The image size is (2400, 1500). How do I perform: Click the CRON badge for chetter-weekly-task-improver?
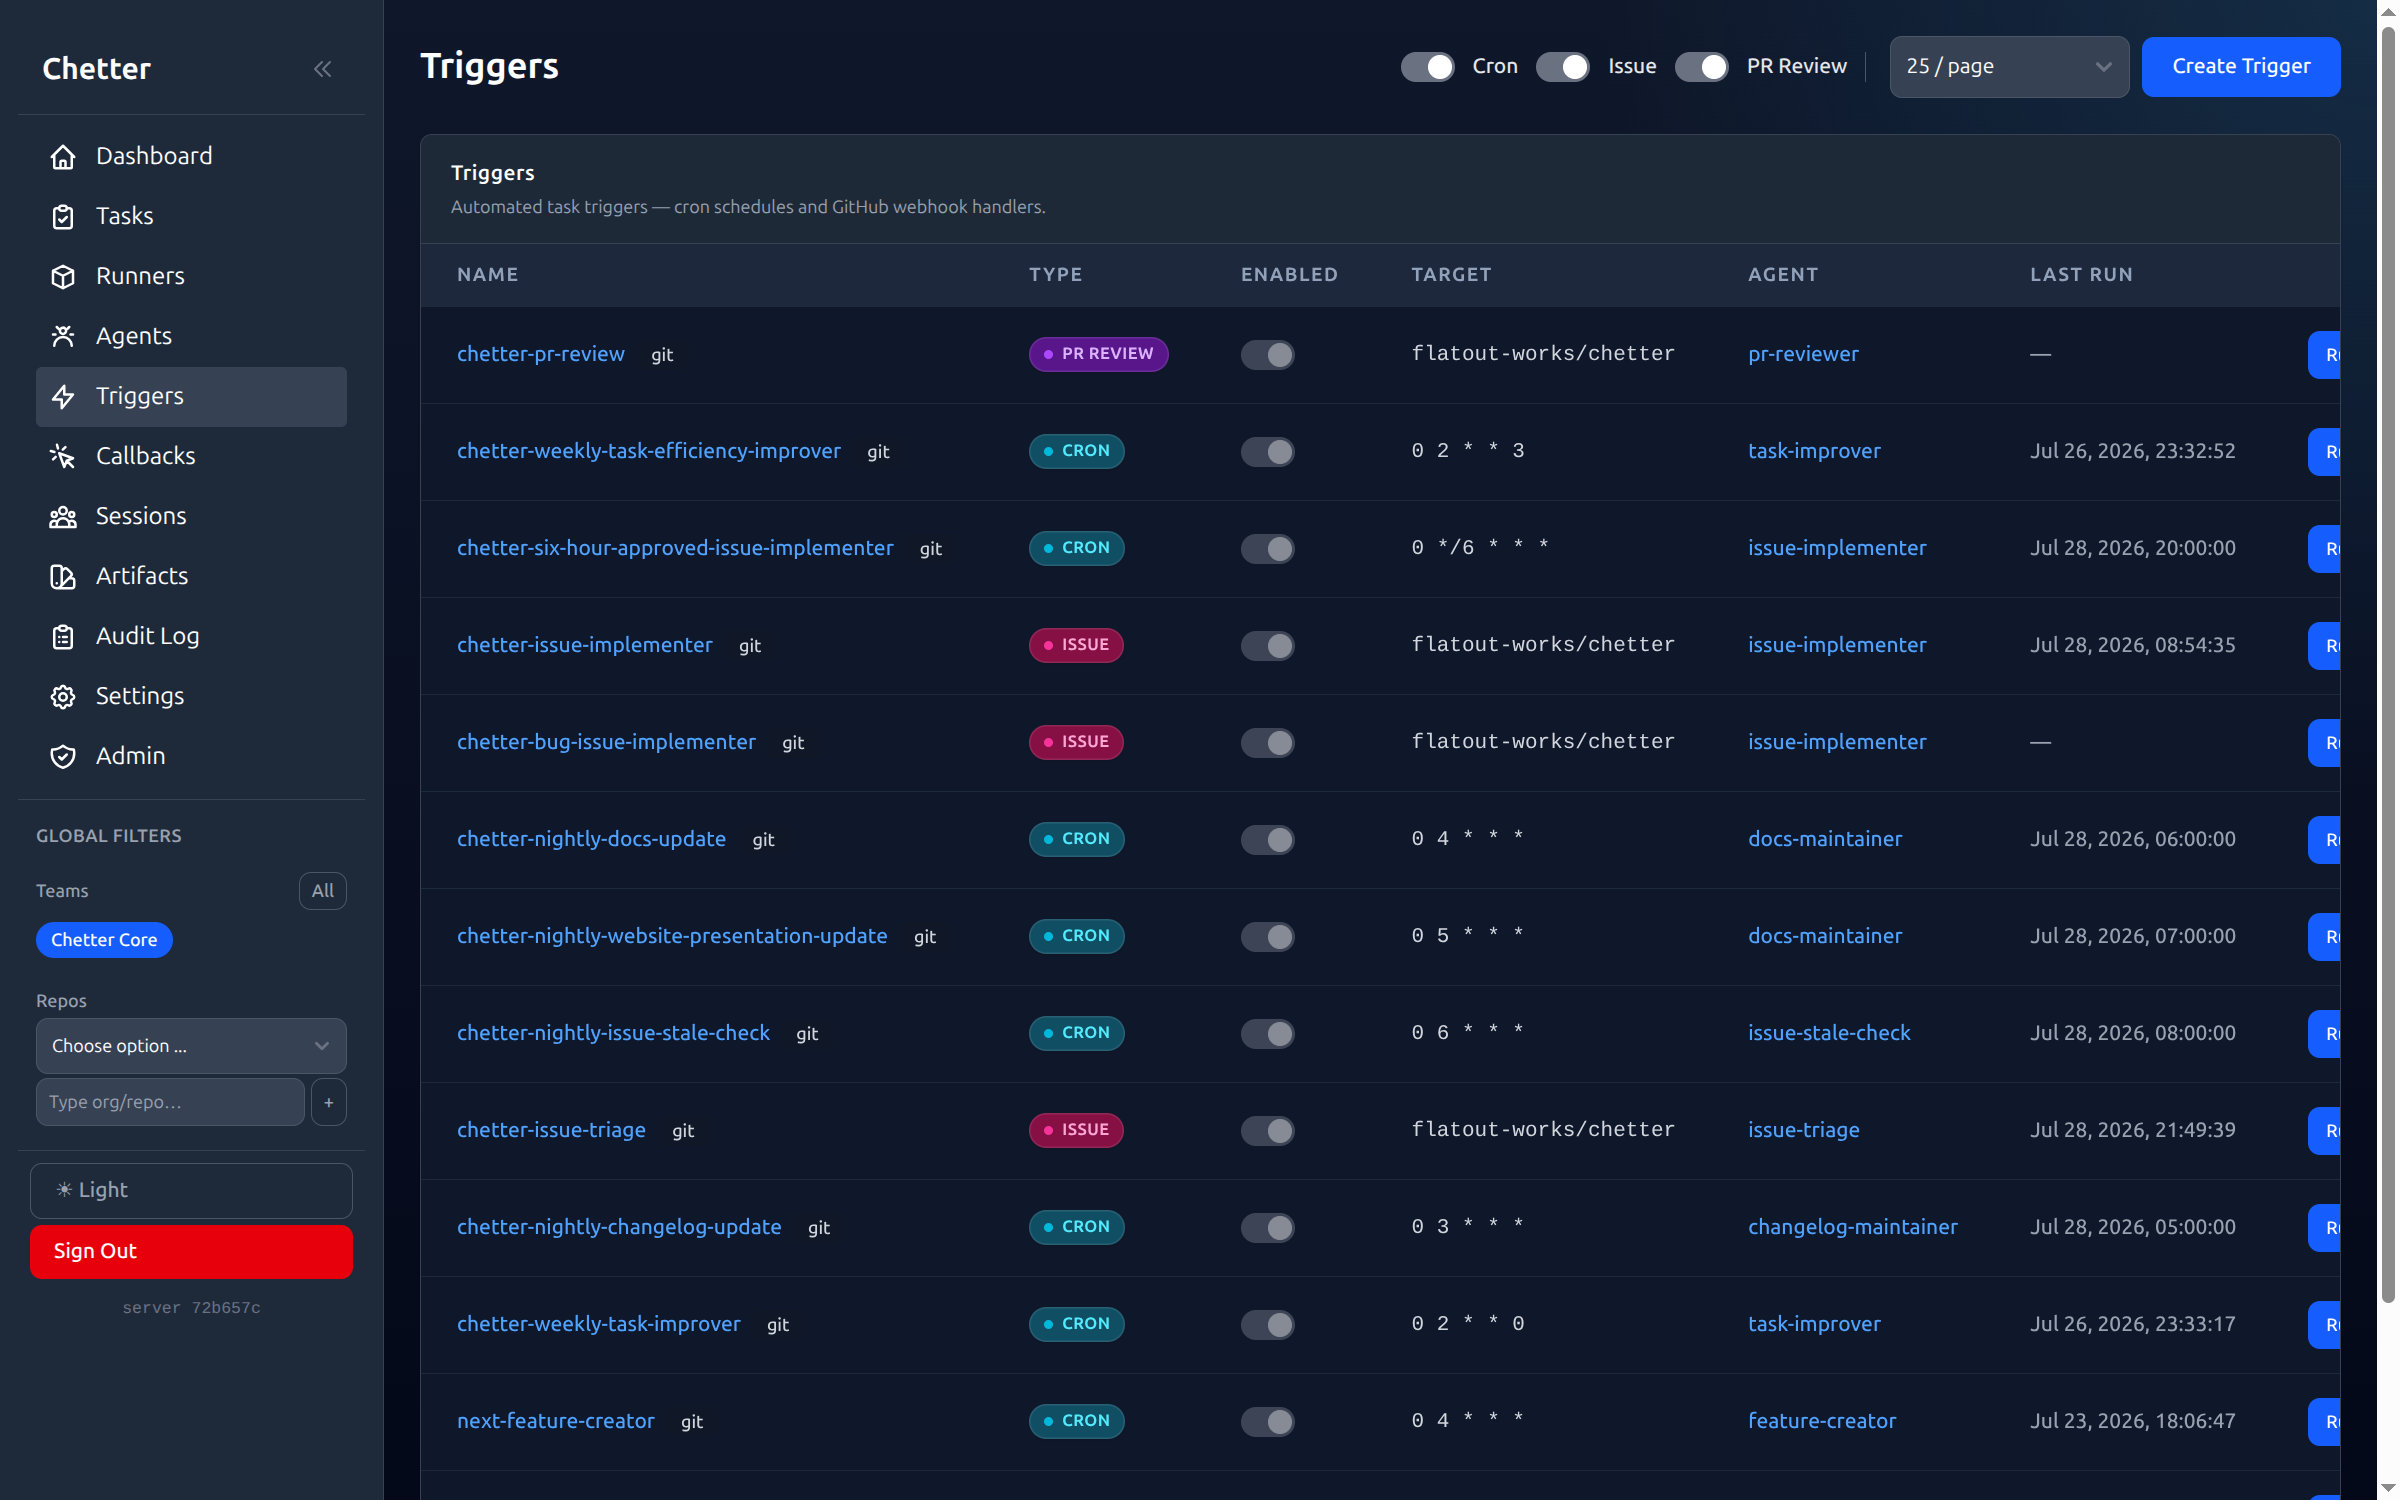point(1076,1324)
